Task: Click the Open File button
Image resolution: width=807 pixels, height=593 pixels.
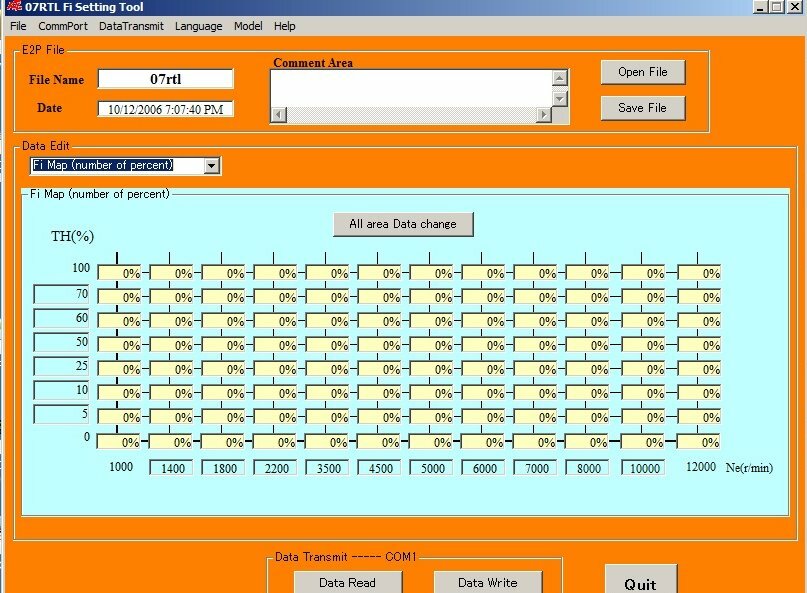Action: click(x=642, y=72)
